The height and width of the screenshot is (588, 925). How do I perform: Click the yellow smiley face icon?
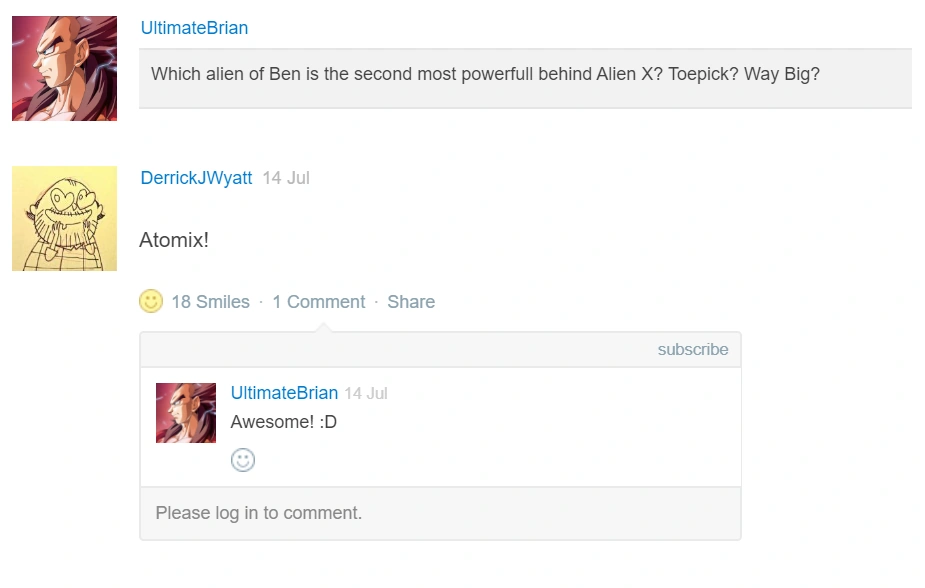(x=151, y=301)
